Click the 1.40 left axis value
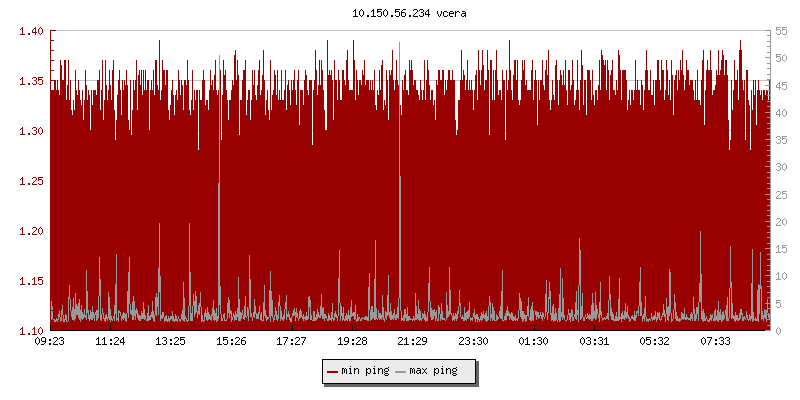800x400 pixels. point(32,32)
